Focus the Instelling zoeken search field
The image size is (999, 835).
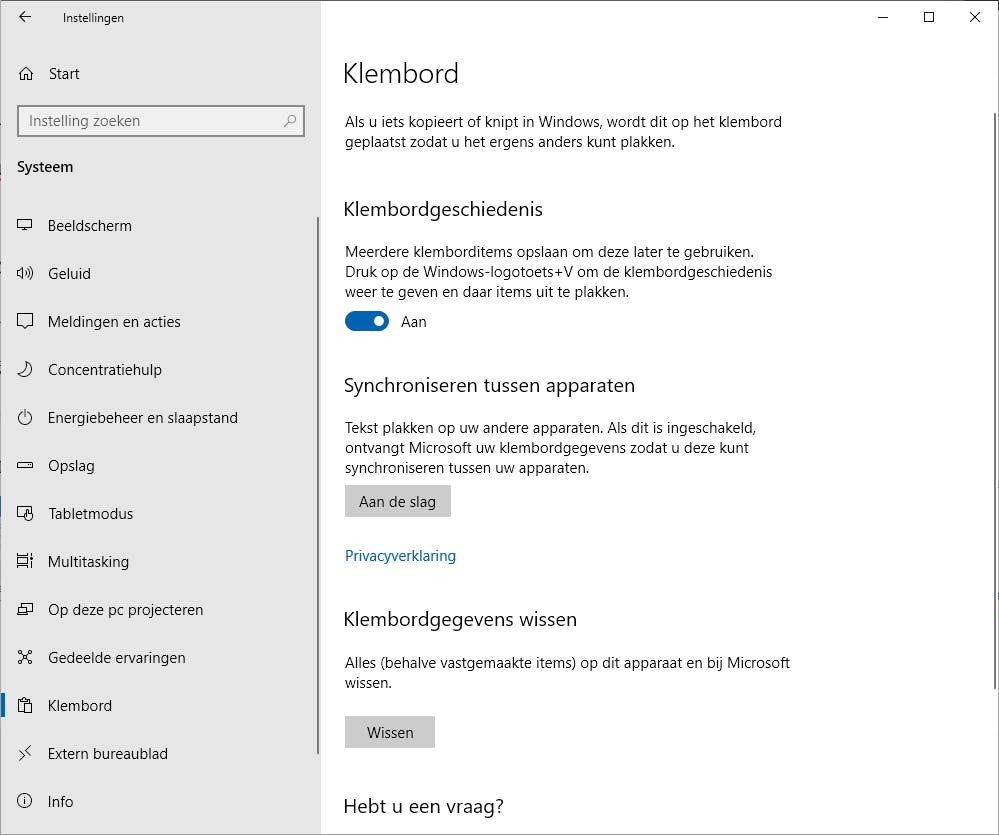(x=150, y=121)
